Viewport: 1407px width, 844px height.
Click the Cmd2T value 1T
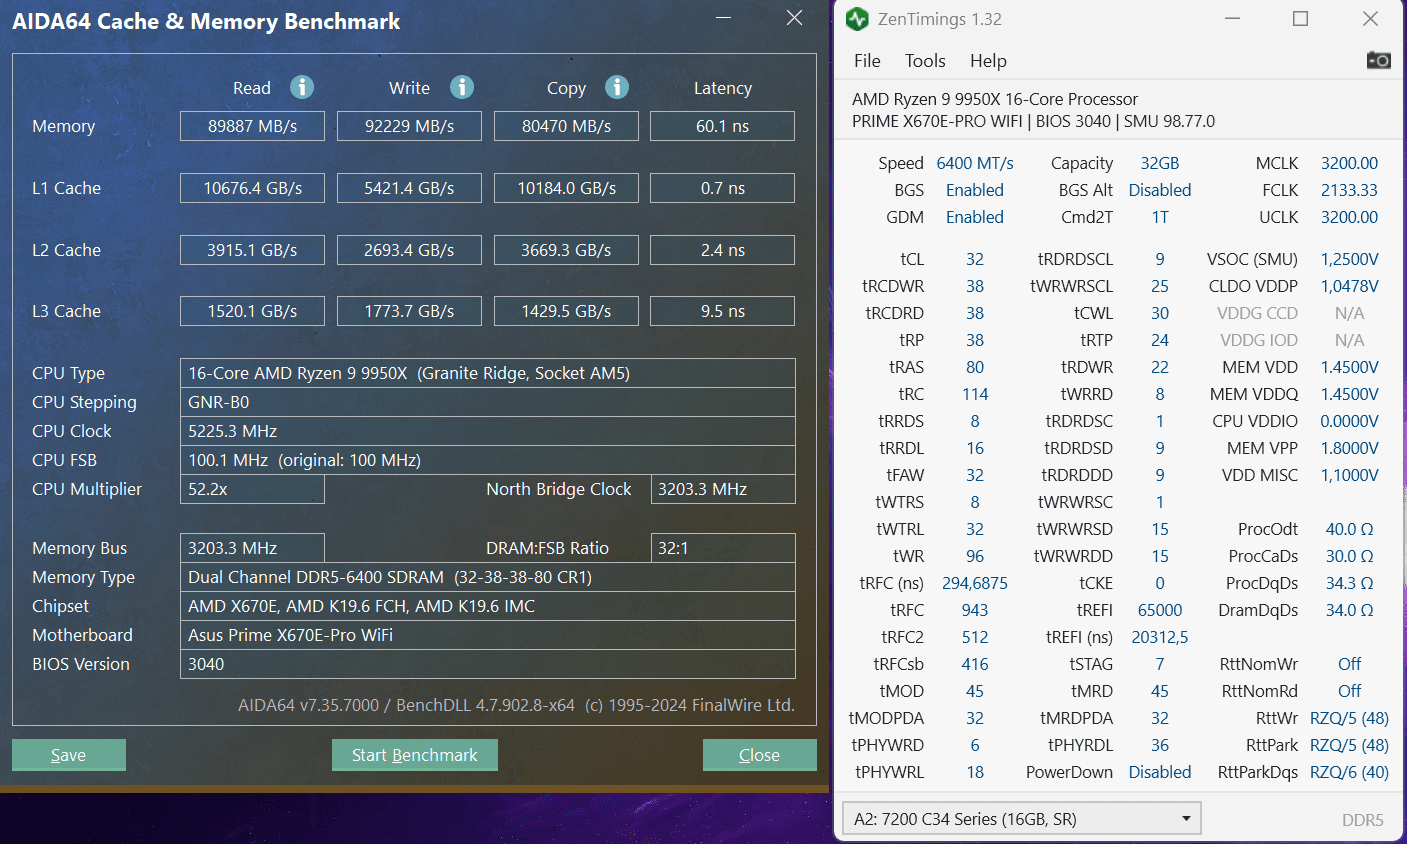tap(1160, 217)
